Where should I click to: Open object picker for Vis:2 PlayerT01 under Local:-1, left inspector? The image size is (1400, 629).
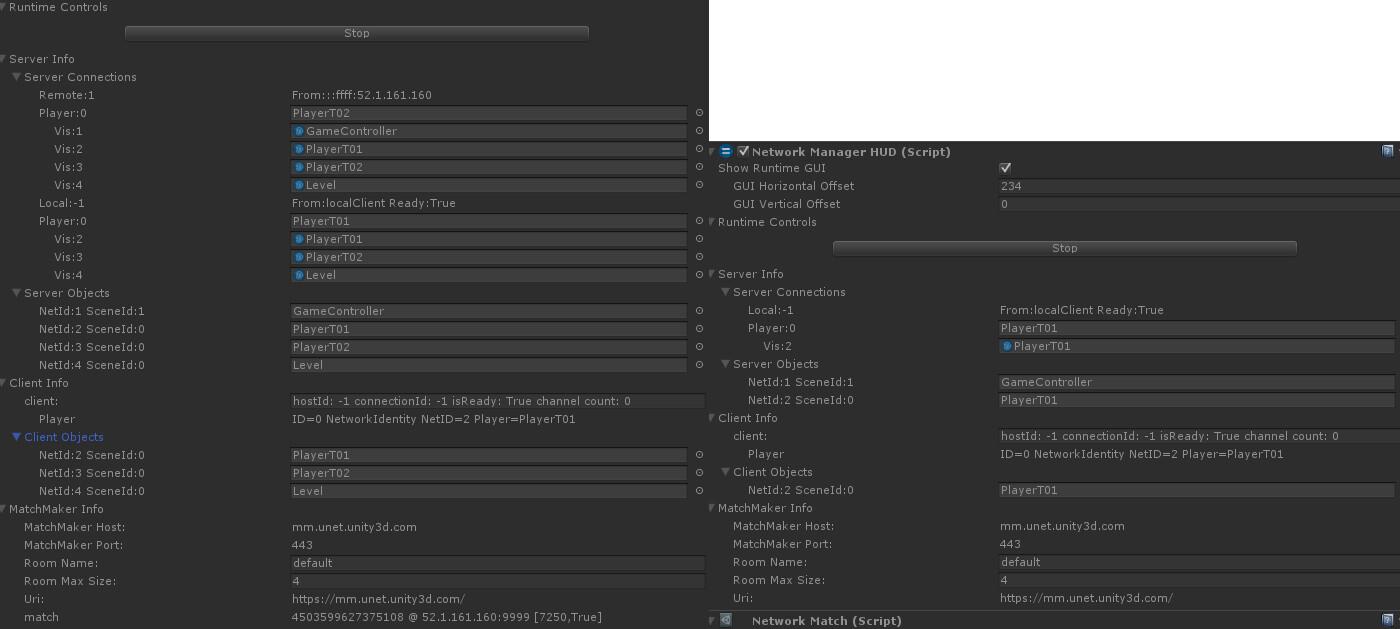point(699,239)
